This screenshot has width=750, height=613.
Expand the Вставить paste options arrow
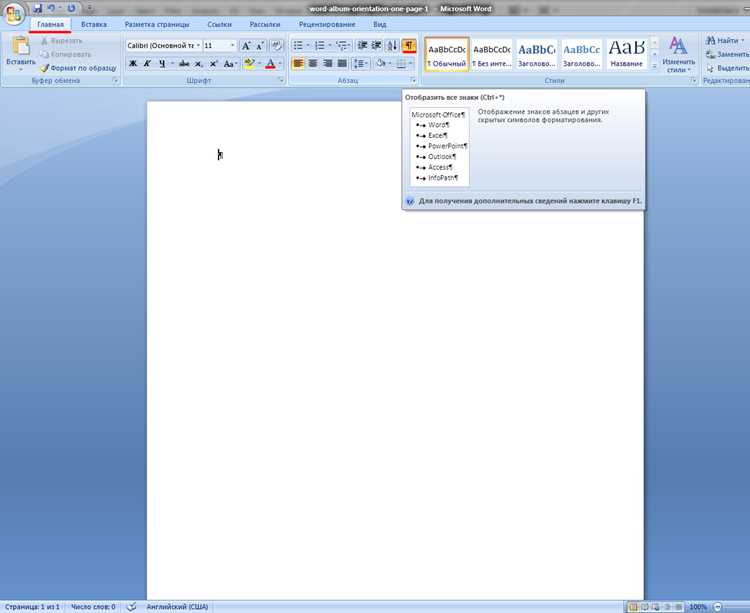[x=21, y=69]
